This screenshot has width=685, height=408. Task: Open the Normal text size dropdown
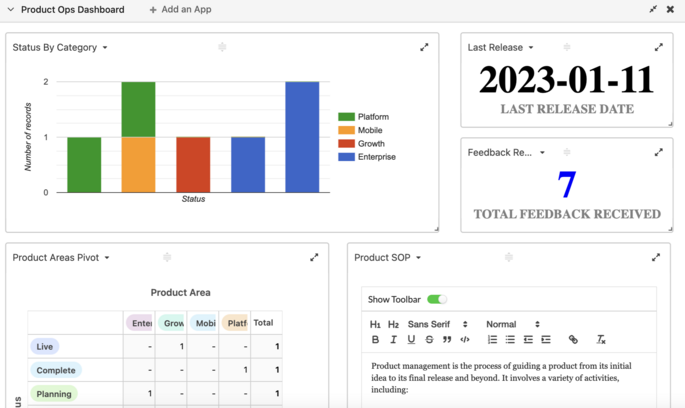pos(512,324)
